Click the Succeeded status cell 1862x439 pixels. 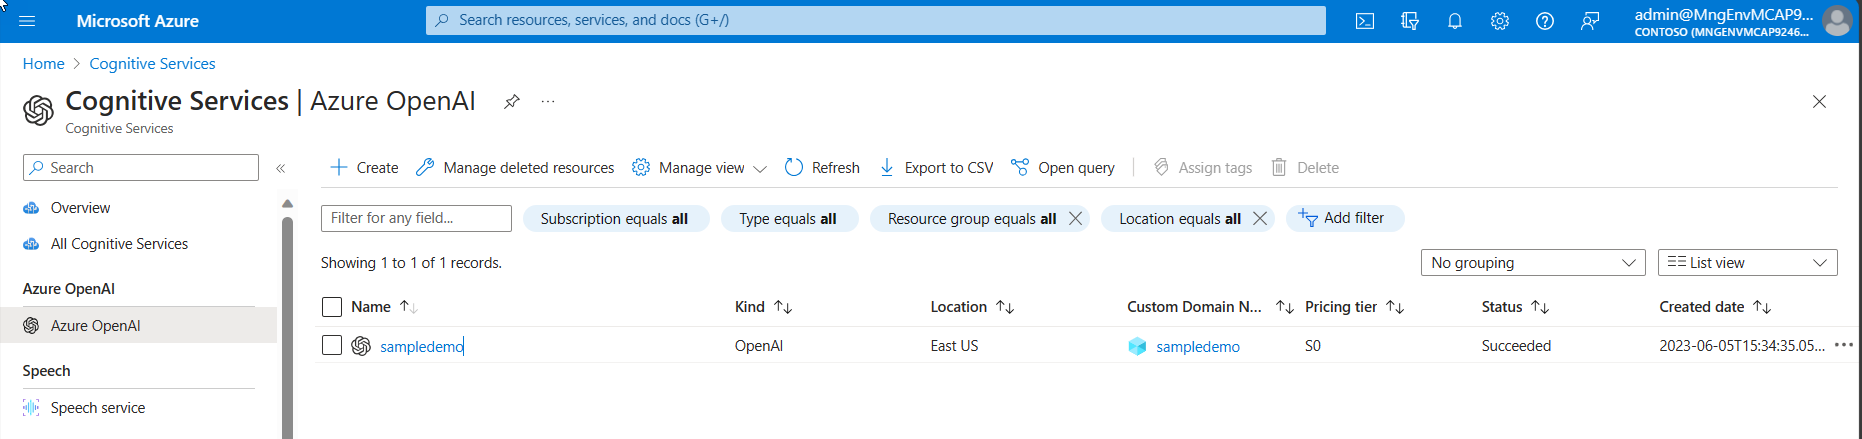1516,346
